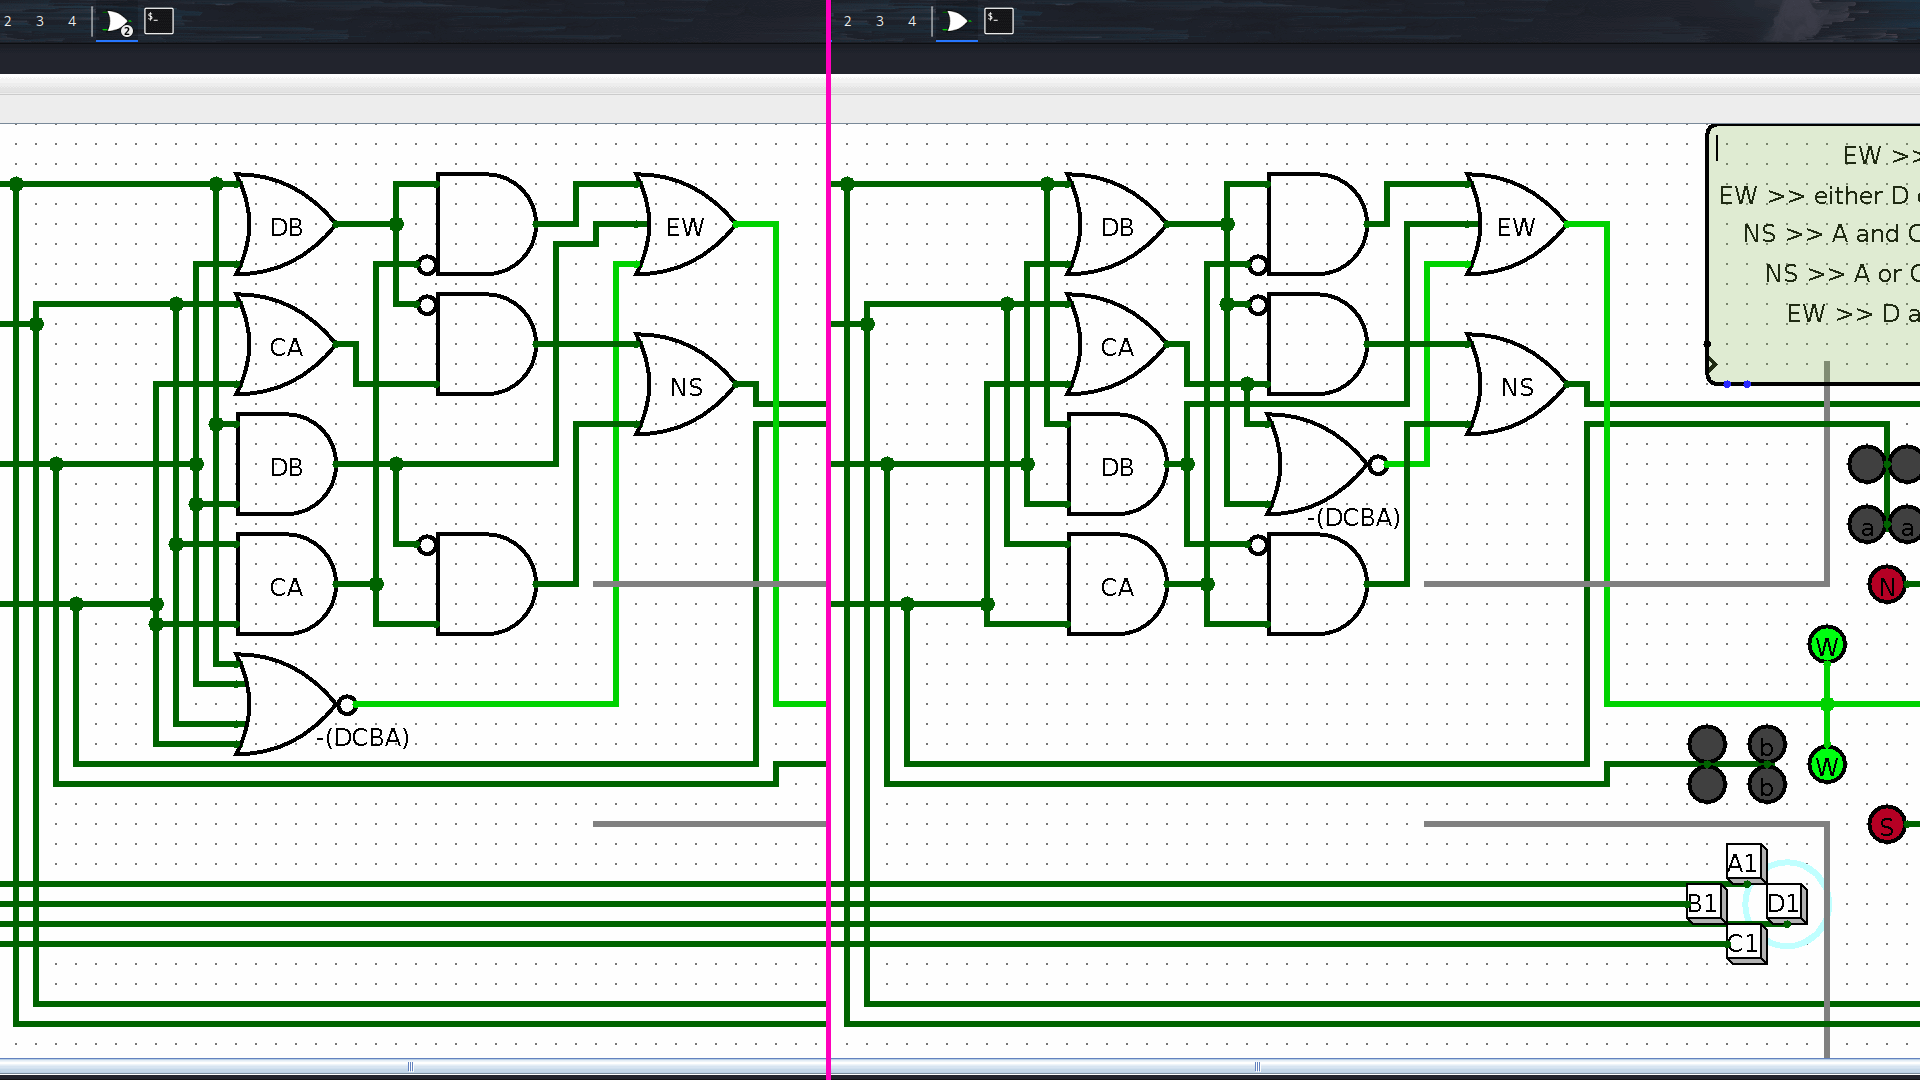Click the lower green W LED
1920x1080 pixels.
[x=1827, y=765]
